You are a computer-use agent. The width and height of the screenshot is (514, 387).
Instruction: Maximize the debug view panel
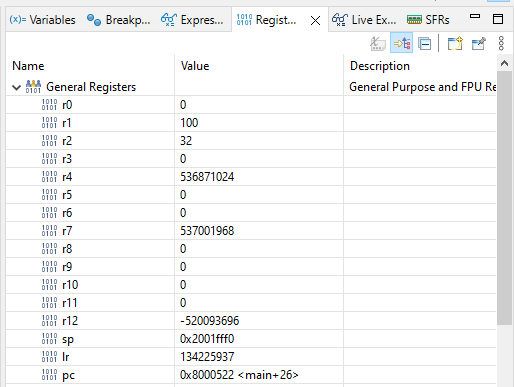pos(498,19)
